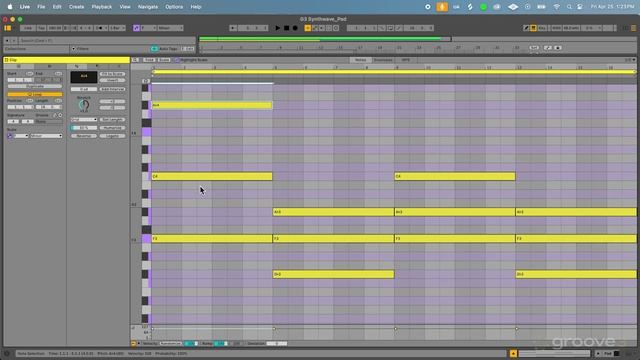
Task: Click the Set button beside Start
Action: click(29, 73)
